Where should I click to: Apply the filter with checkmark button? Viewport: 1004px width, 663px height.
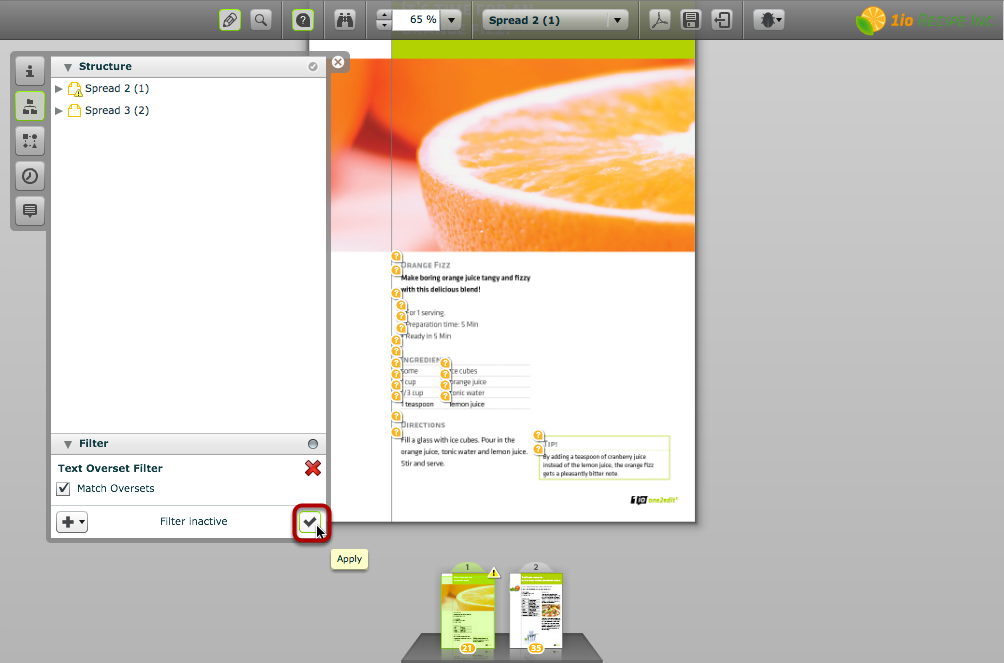tap(310, 521)
